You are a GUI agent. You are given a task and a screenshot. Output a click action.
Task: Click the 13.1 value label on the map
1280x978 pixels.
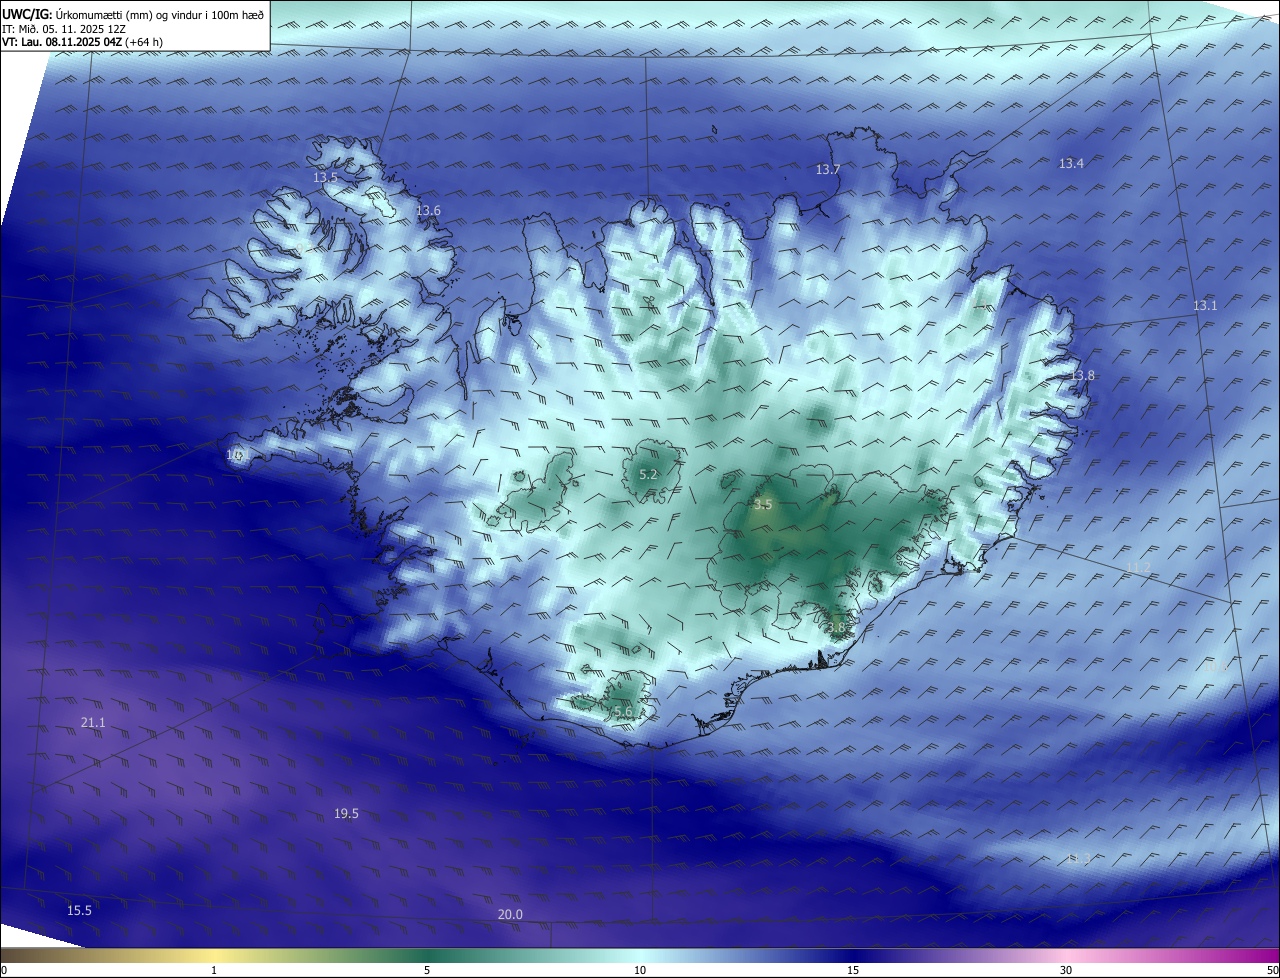coord(1205,305)
